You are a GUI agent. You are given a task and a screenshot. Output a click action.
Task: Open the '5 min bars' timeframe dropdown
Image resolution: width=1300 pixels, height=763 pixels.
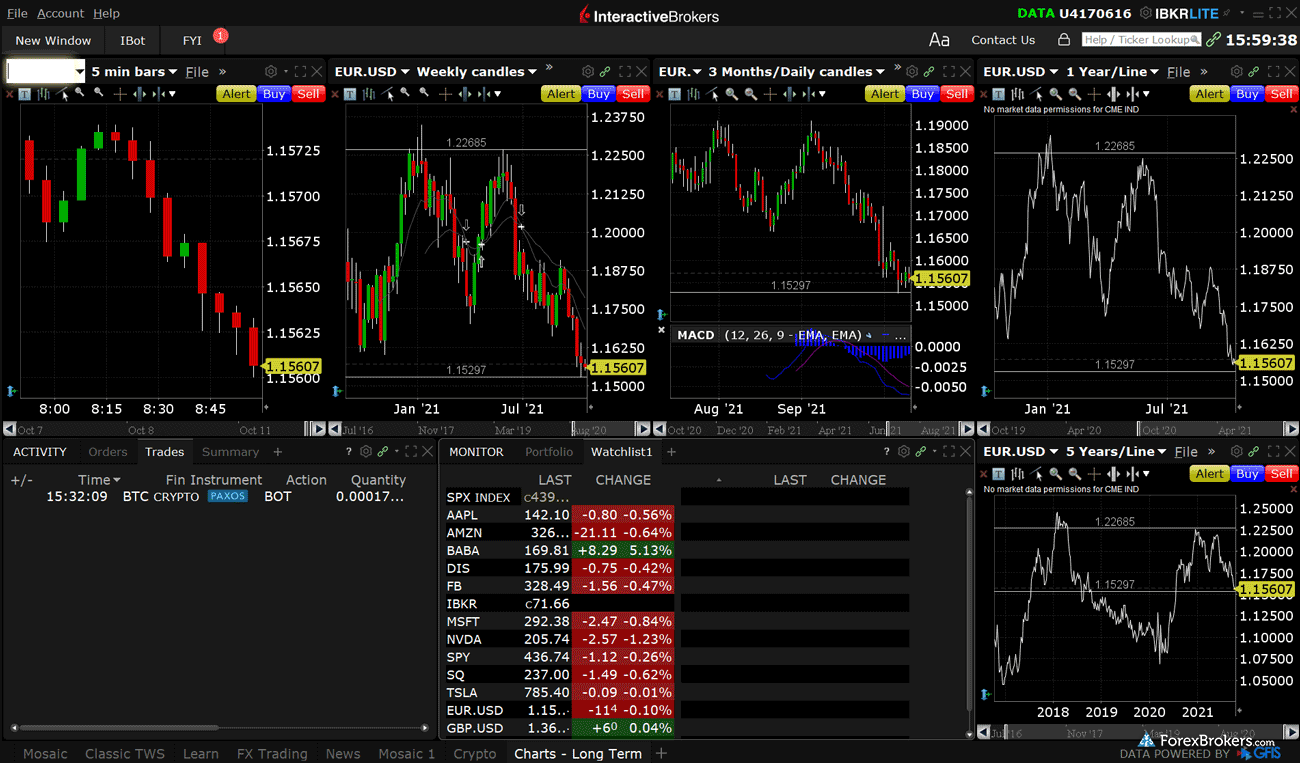pyautogui.click(x=134, y=72)
